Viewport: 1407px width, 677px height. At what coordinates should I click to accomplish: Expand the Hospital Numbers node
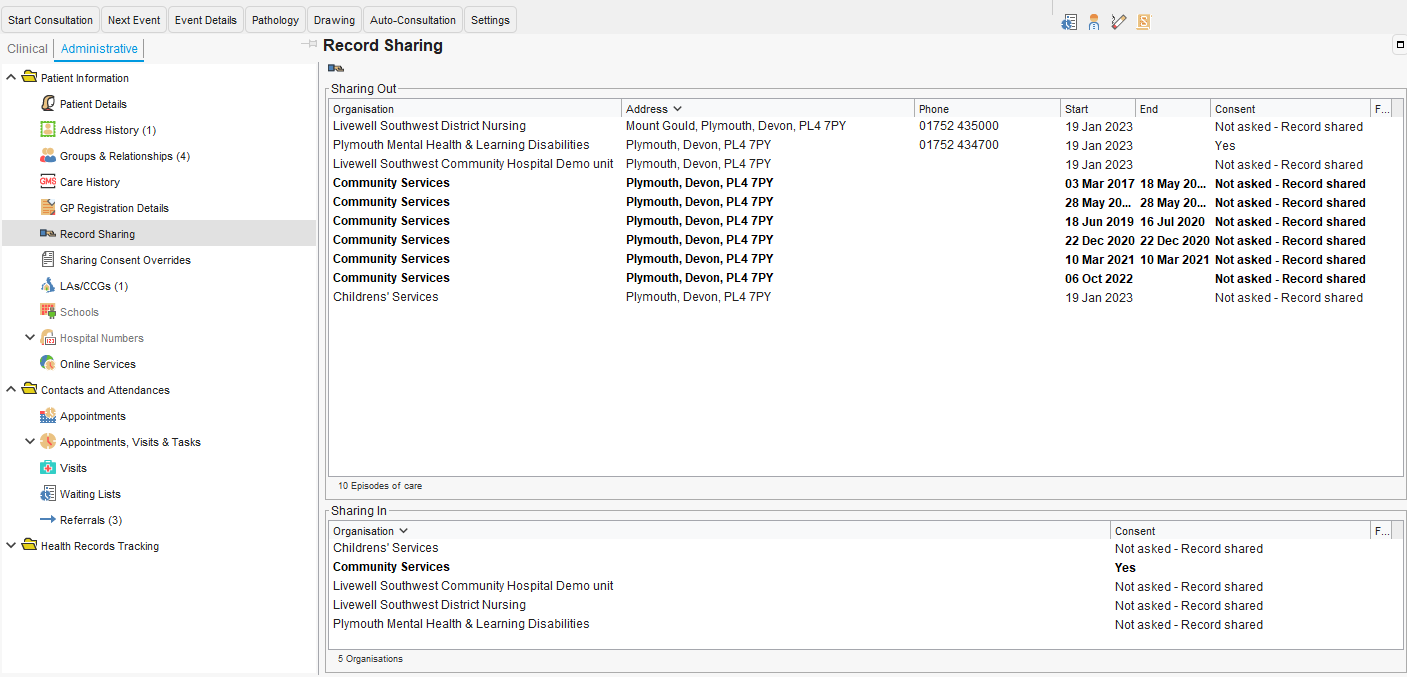30,338
